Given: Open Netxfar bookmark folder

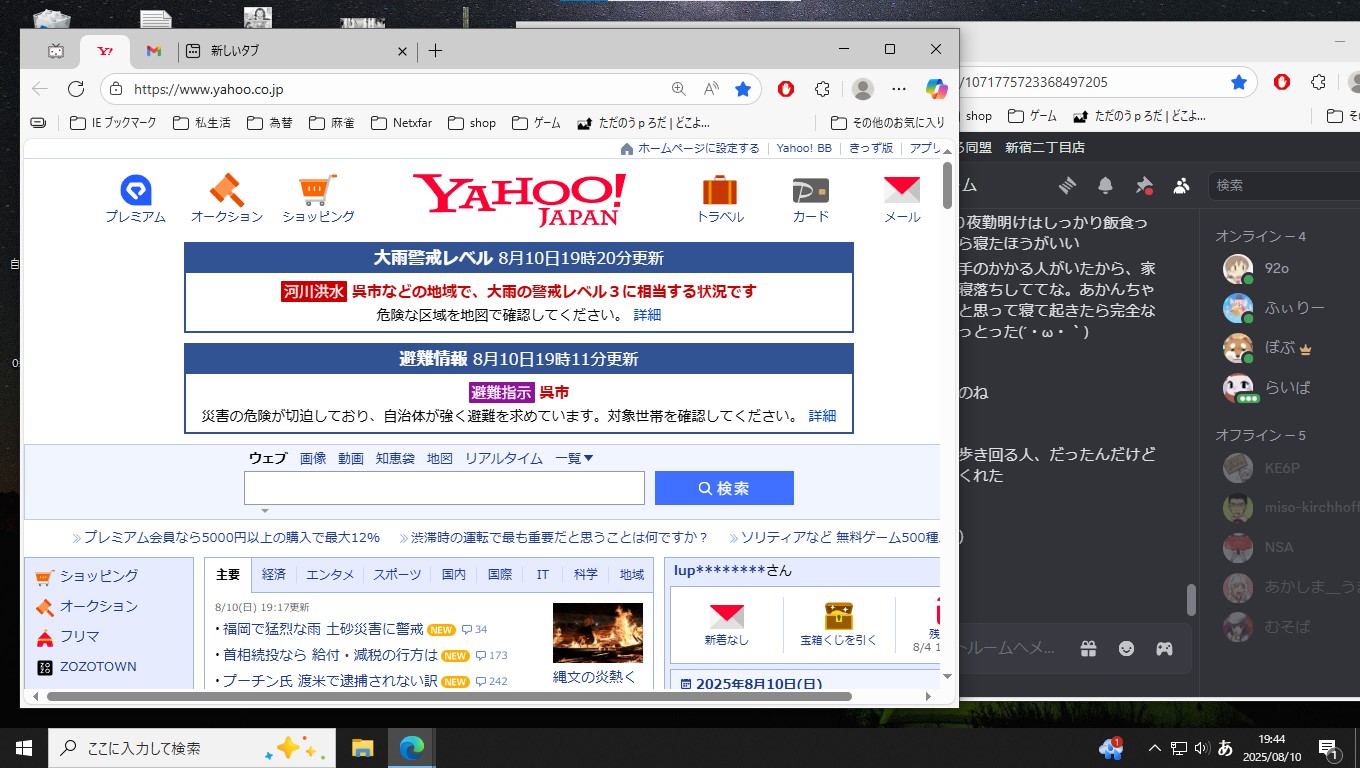Looking at the screenshot, I should (401, 123).
